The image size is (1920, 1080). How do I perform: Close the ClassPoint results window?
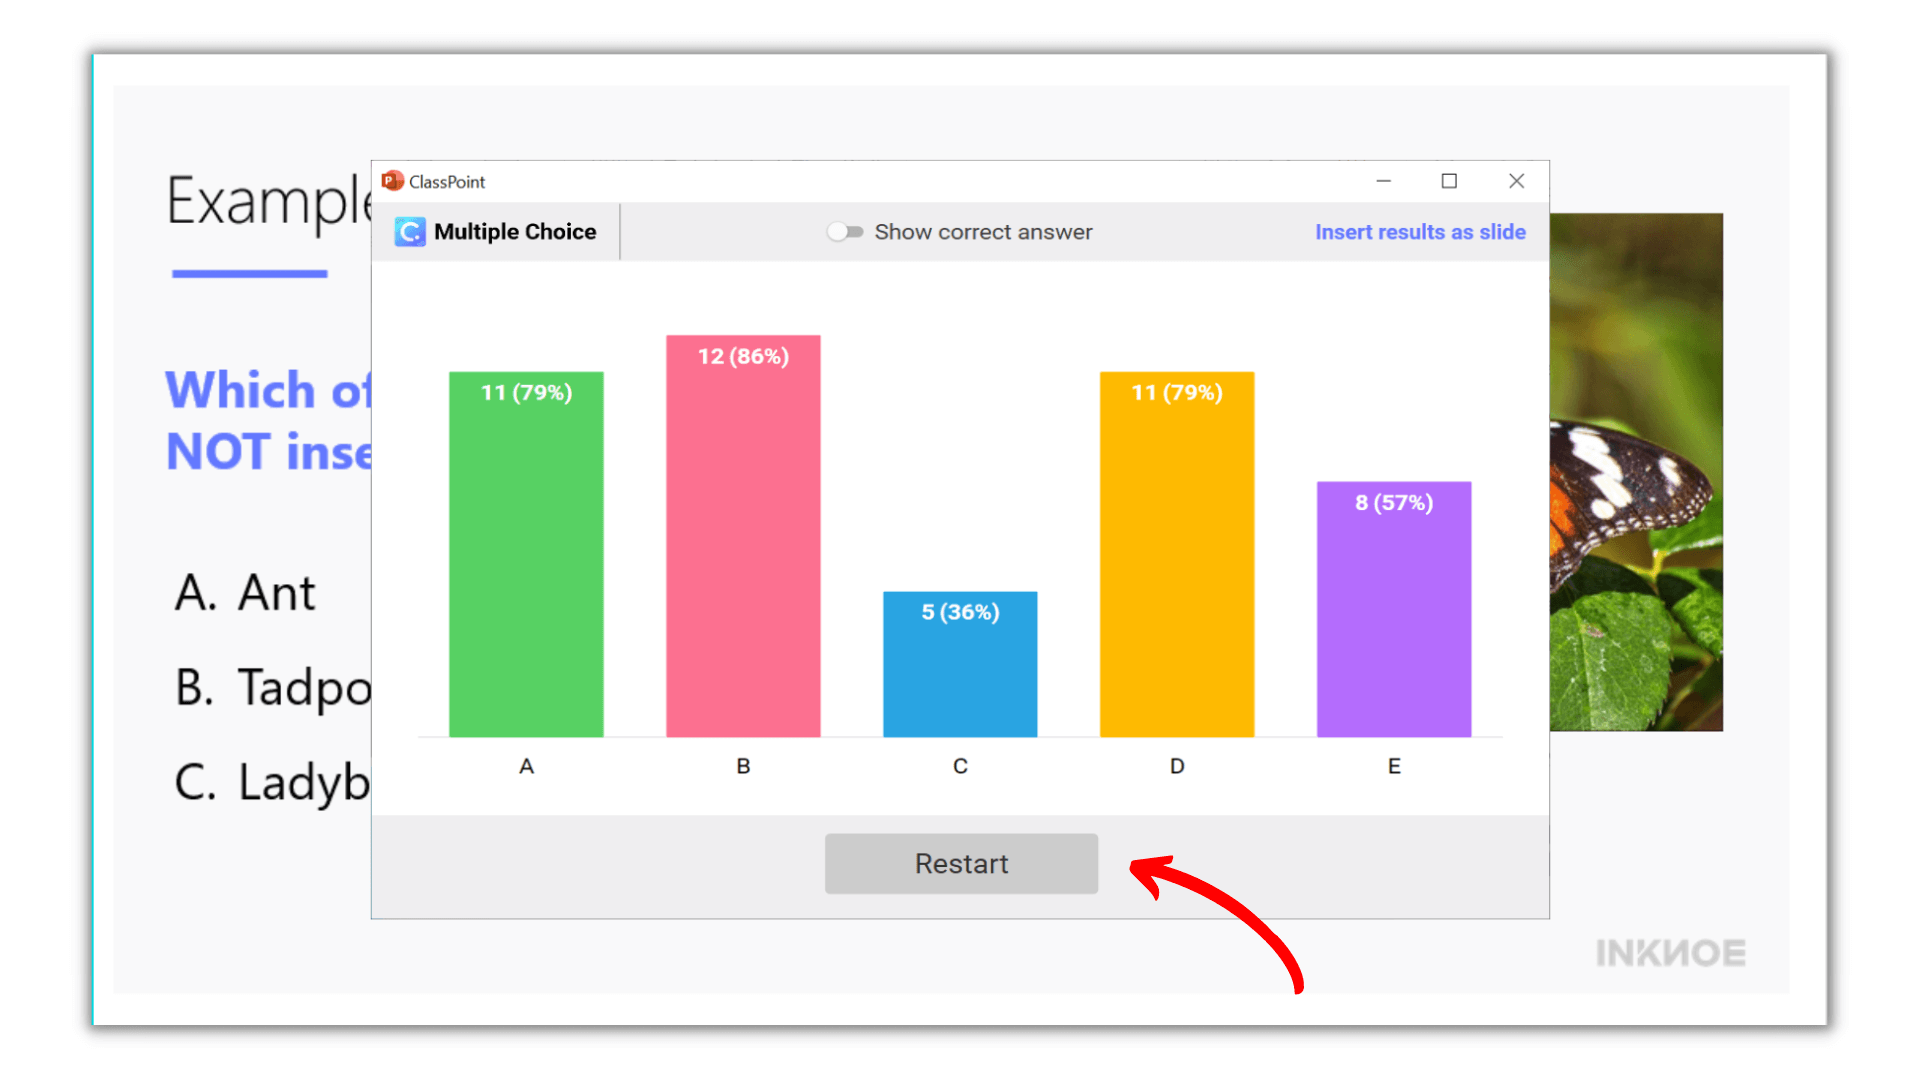[x=1516, y=181]
